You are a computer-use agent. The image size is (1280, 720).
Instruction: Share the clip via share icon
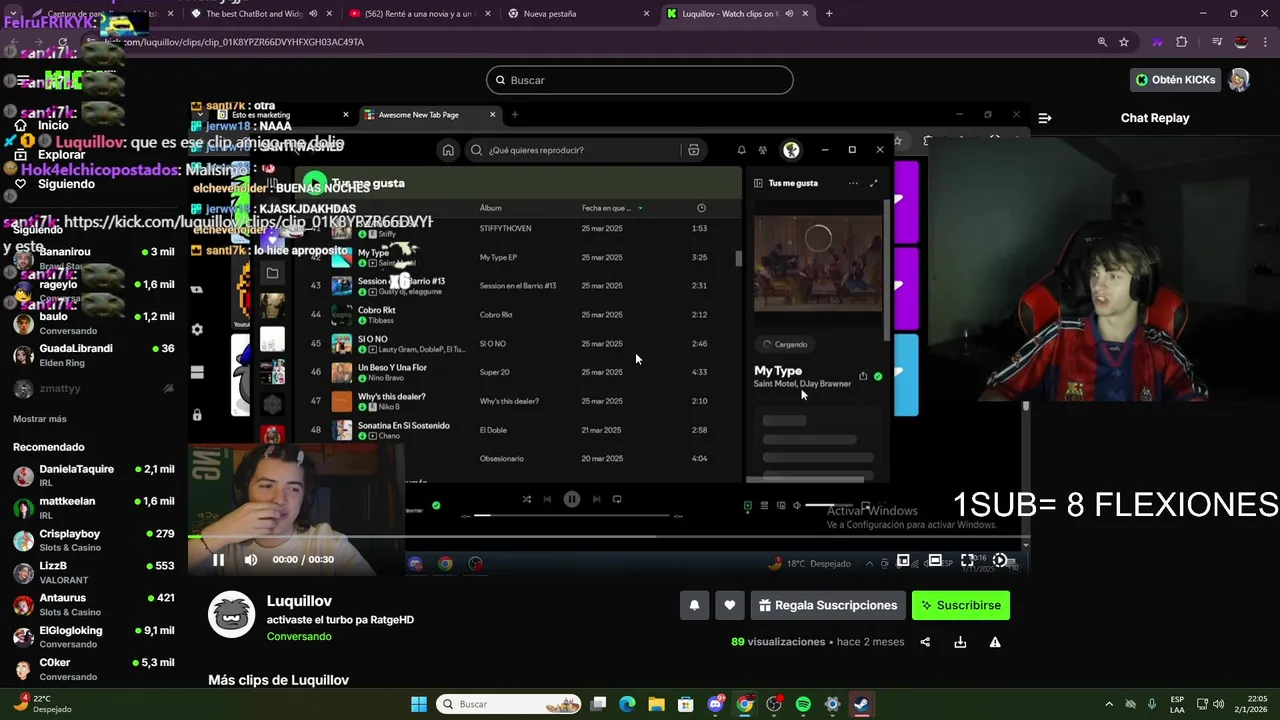[925, 642]
